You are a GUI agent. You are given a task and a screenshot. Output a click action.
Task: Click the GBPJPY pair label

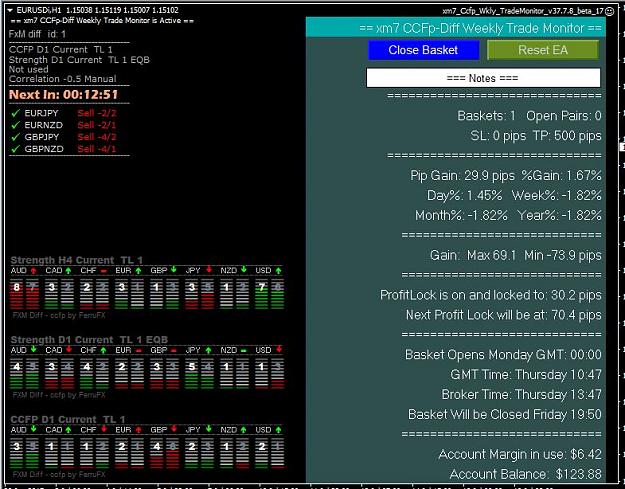coord(42,137)
